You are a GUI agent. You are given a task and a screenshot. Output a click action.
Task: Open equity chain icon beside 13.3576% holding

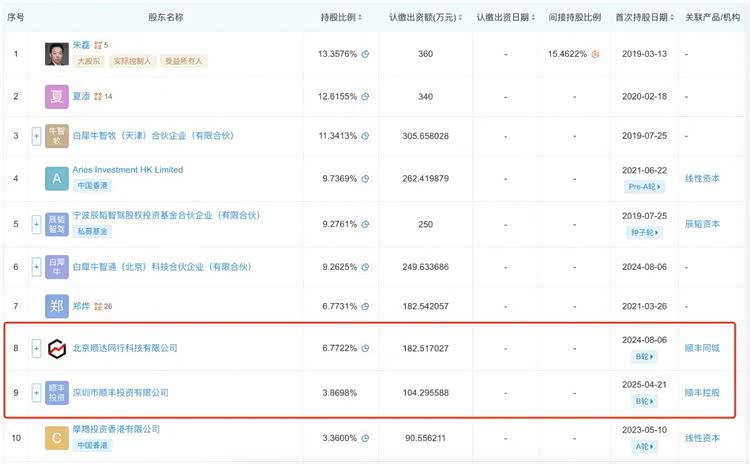click(366, 53)
